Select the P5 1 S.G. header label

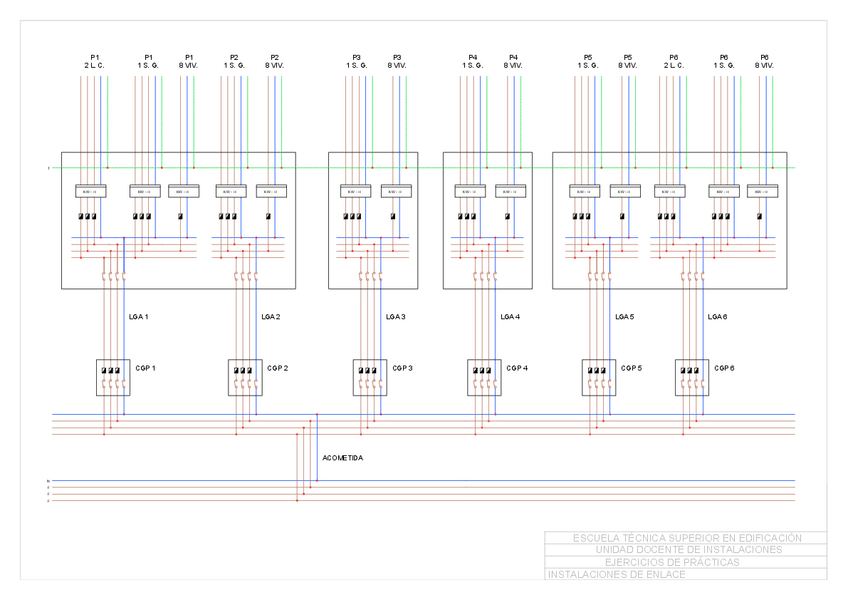point(587,61)
